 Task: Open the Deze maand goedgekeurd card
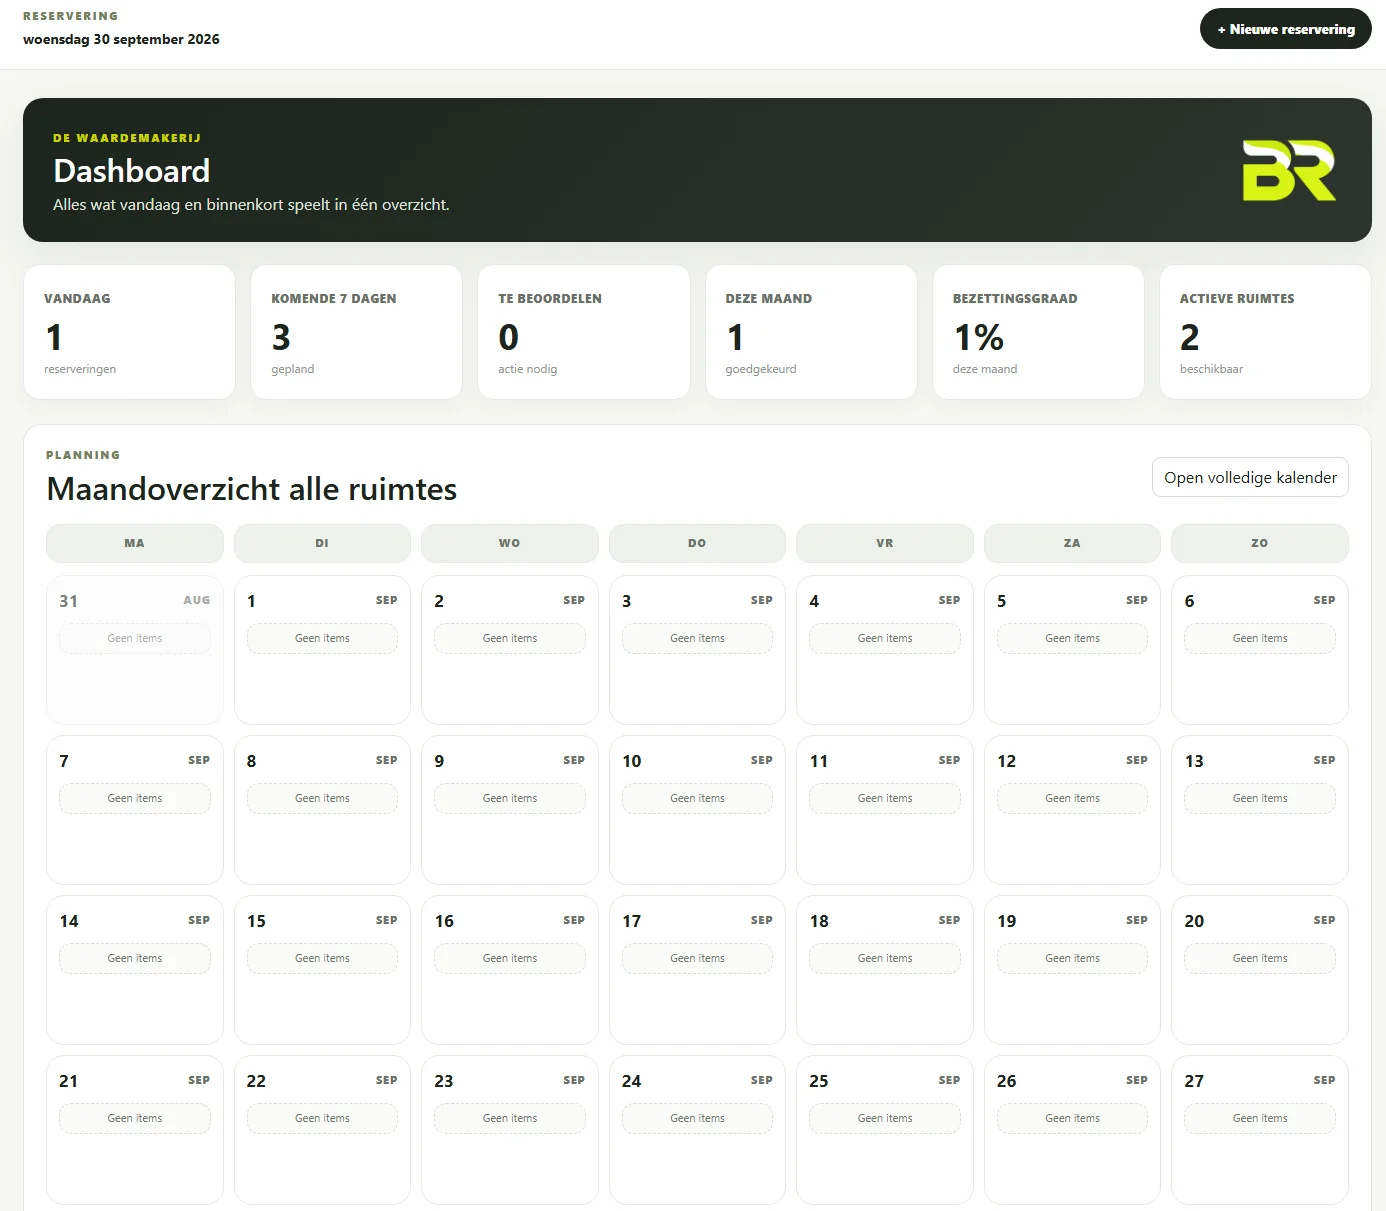tap(811, 332)
